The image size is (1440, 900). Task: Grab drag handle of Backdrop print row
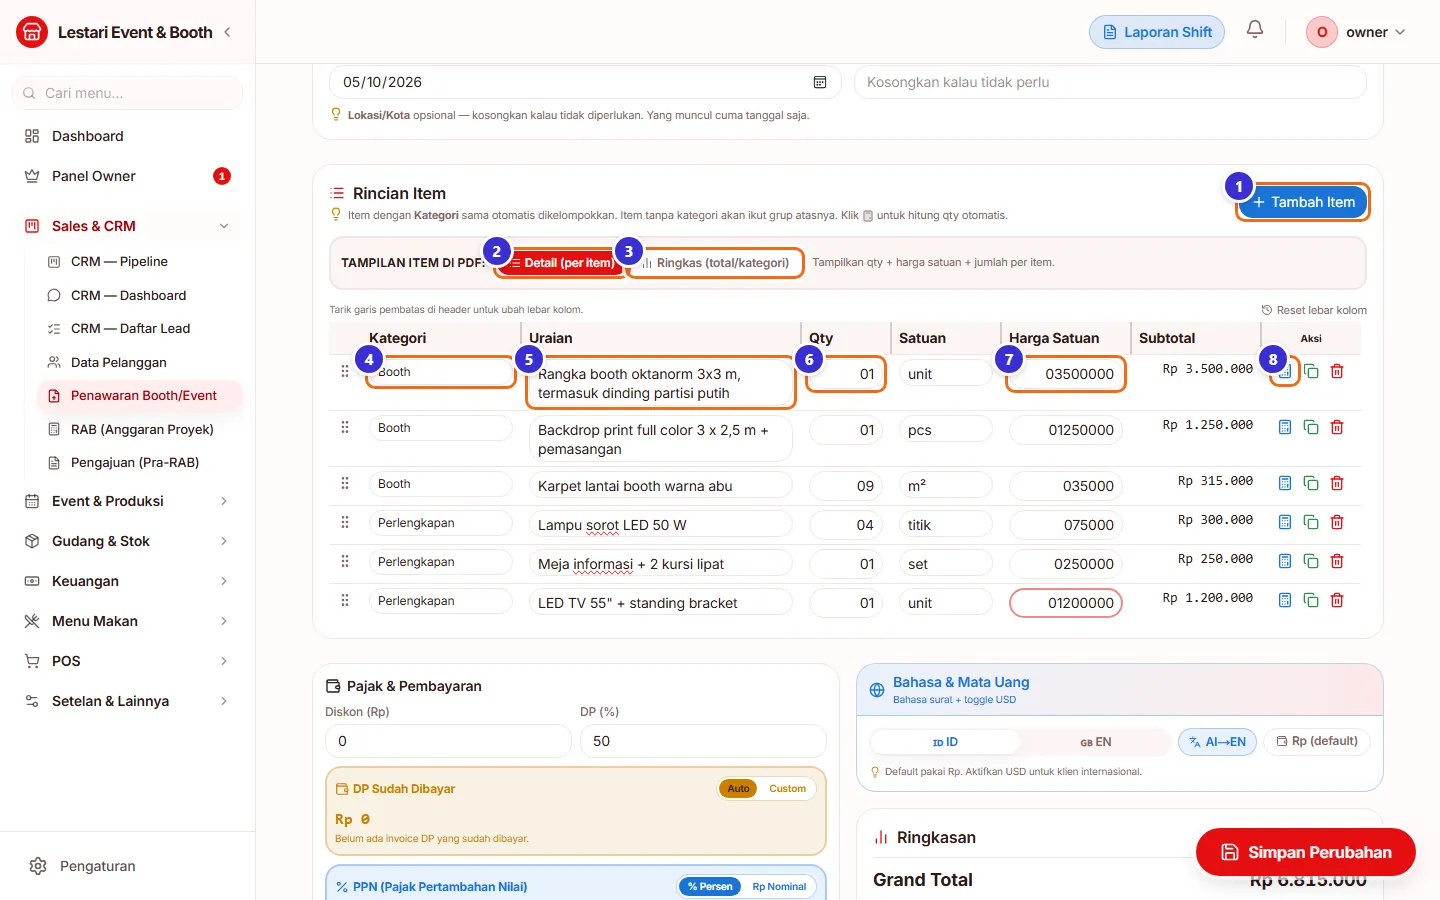(x=345, y=427)
